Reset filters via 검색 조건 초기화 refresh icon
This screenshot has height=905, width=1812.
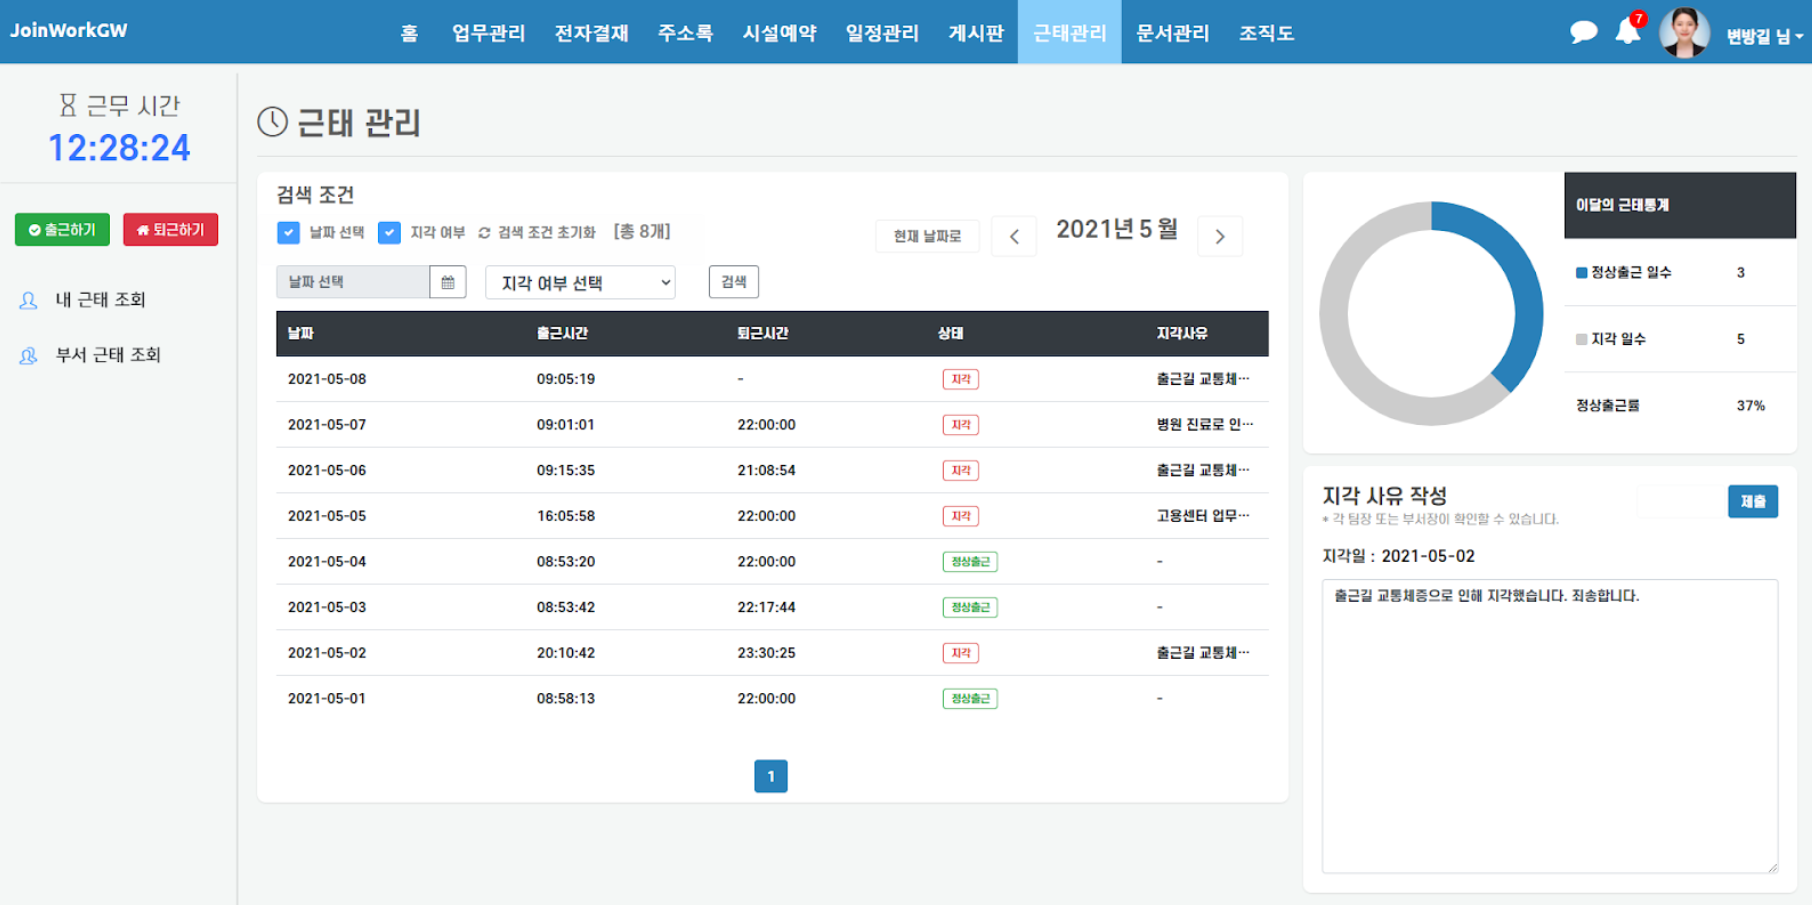point(484,231)
